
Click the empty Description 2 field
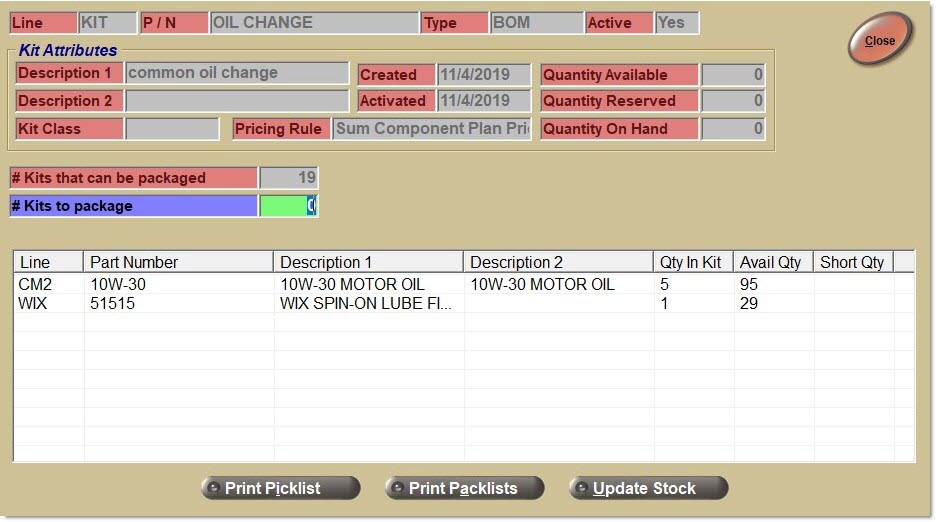tap(237, 101)
